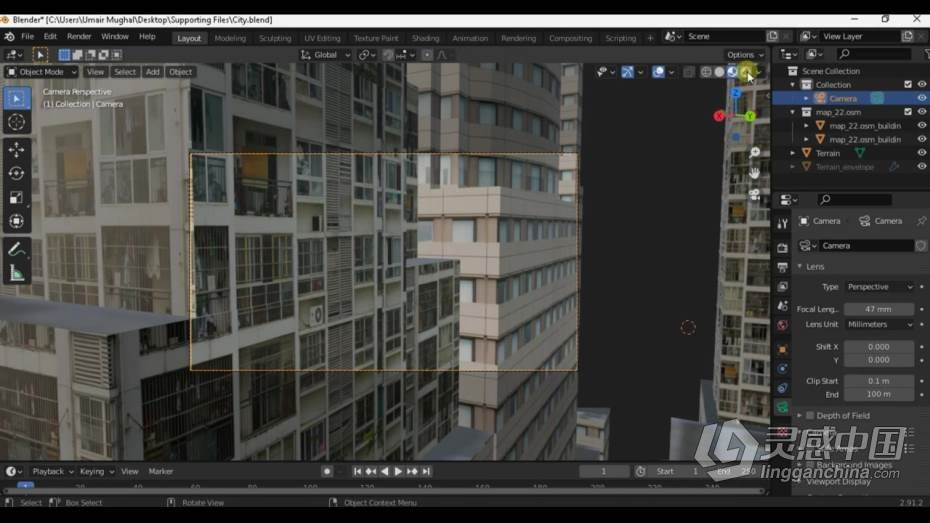Select the Transform tool
This screenshot has height=523, width=930.
click(17, 221)
